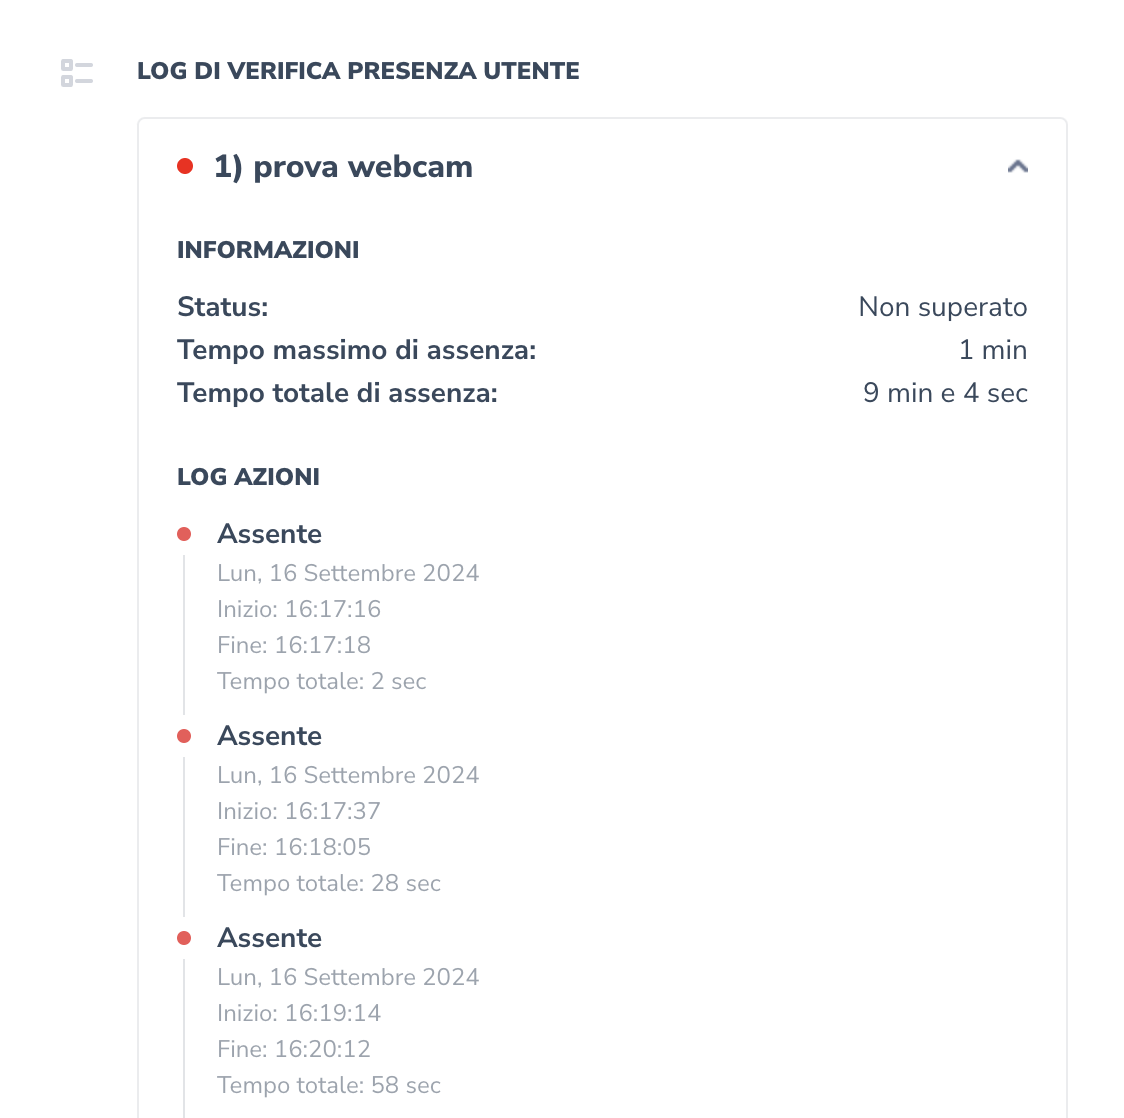Click the "Non superato" status value
This screenshot has width=1124, height=1118.
tap(942, 307)
